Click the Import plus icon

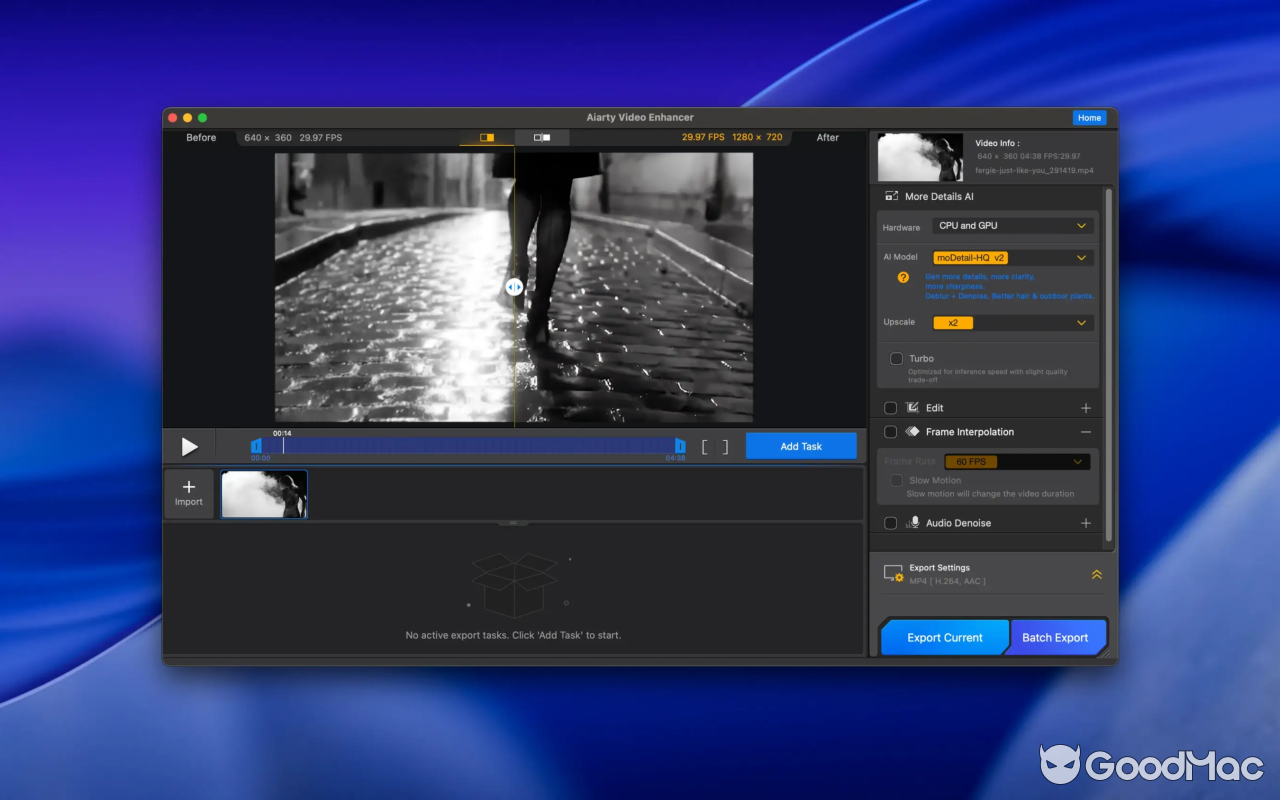[188, 486]
